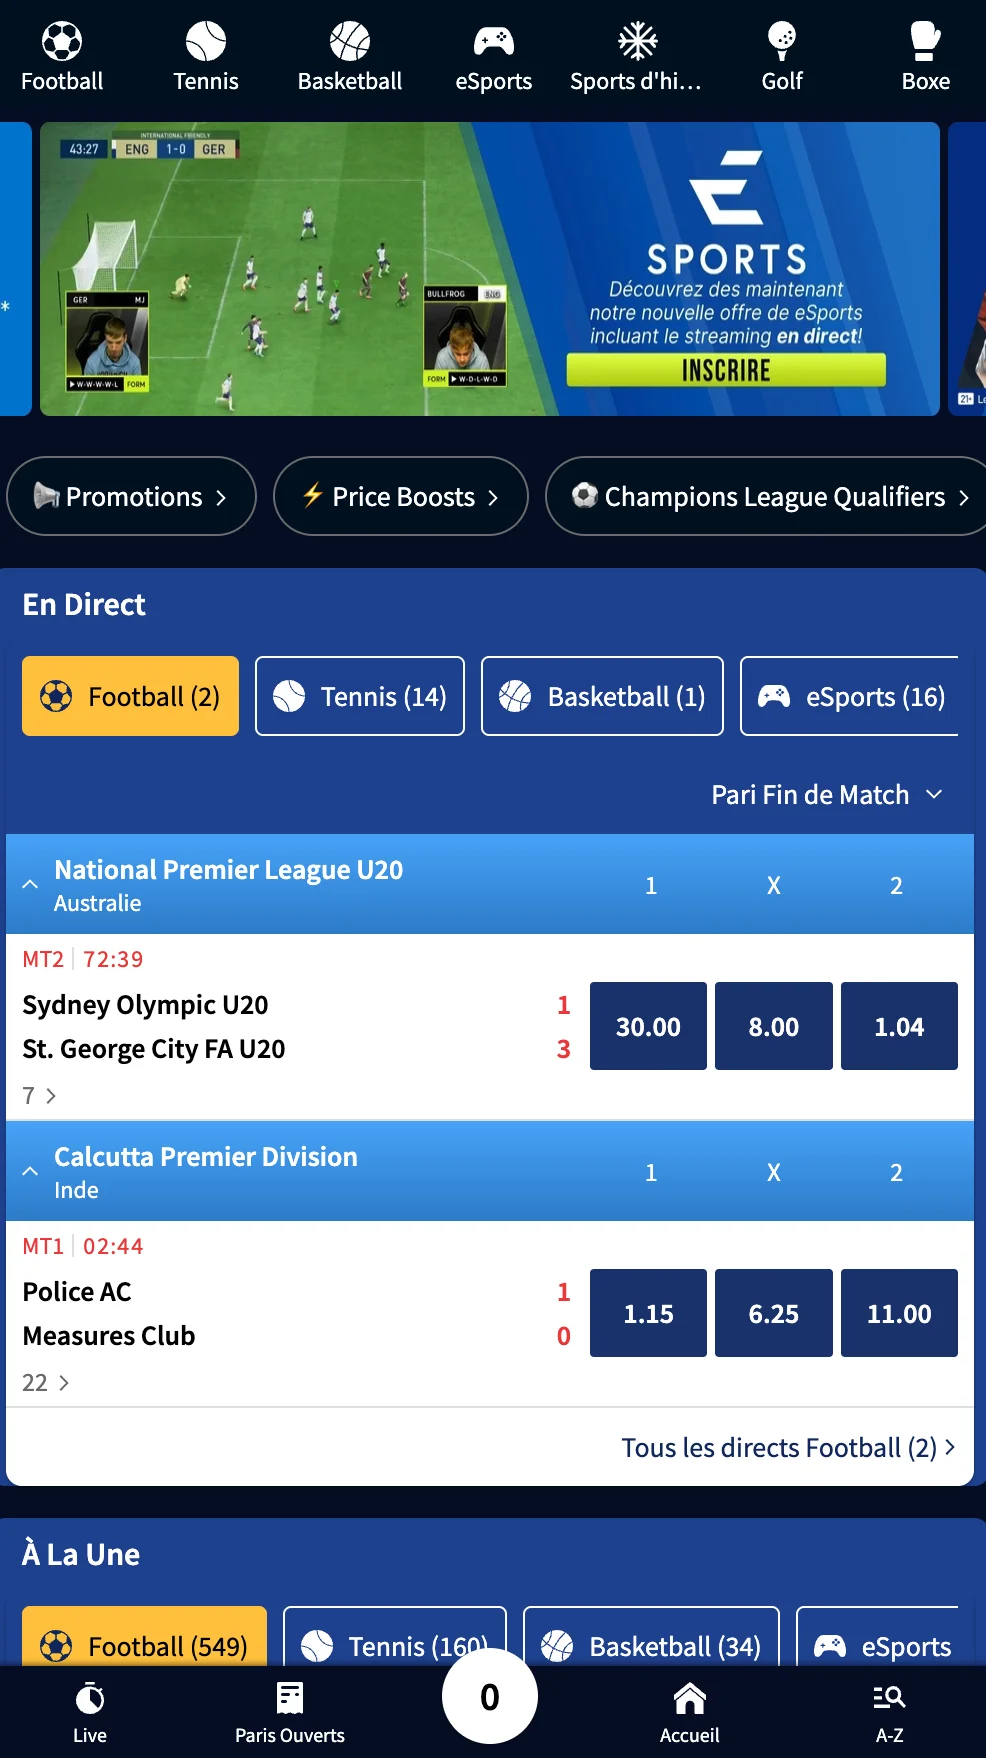
Task: Switch to the Basketball (1) live tab
Action: tap(602, 696)
